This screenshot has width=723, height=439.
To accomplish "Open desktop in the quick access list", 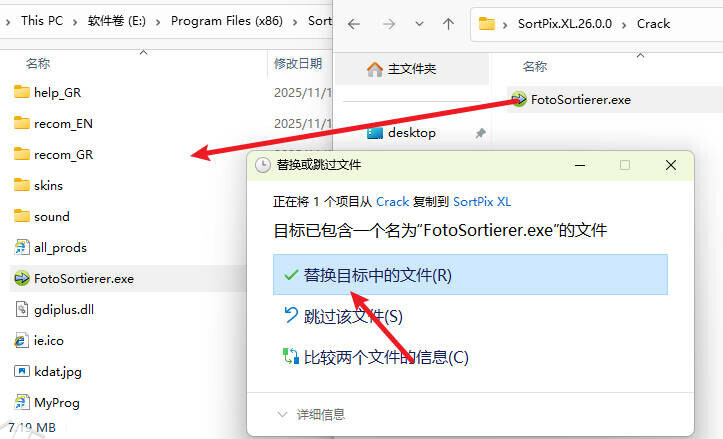I will (411, 132).
